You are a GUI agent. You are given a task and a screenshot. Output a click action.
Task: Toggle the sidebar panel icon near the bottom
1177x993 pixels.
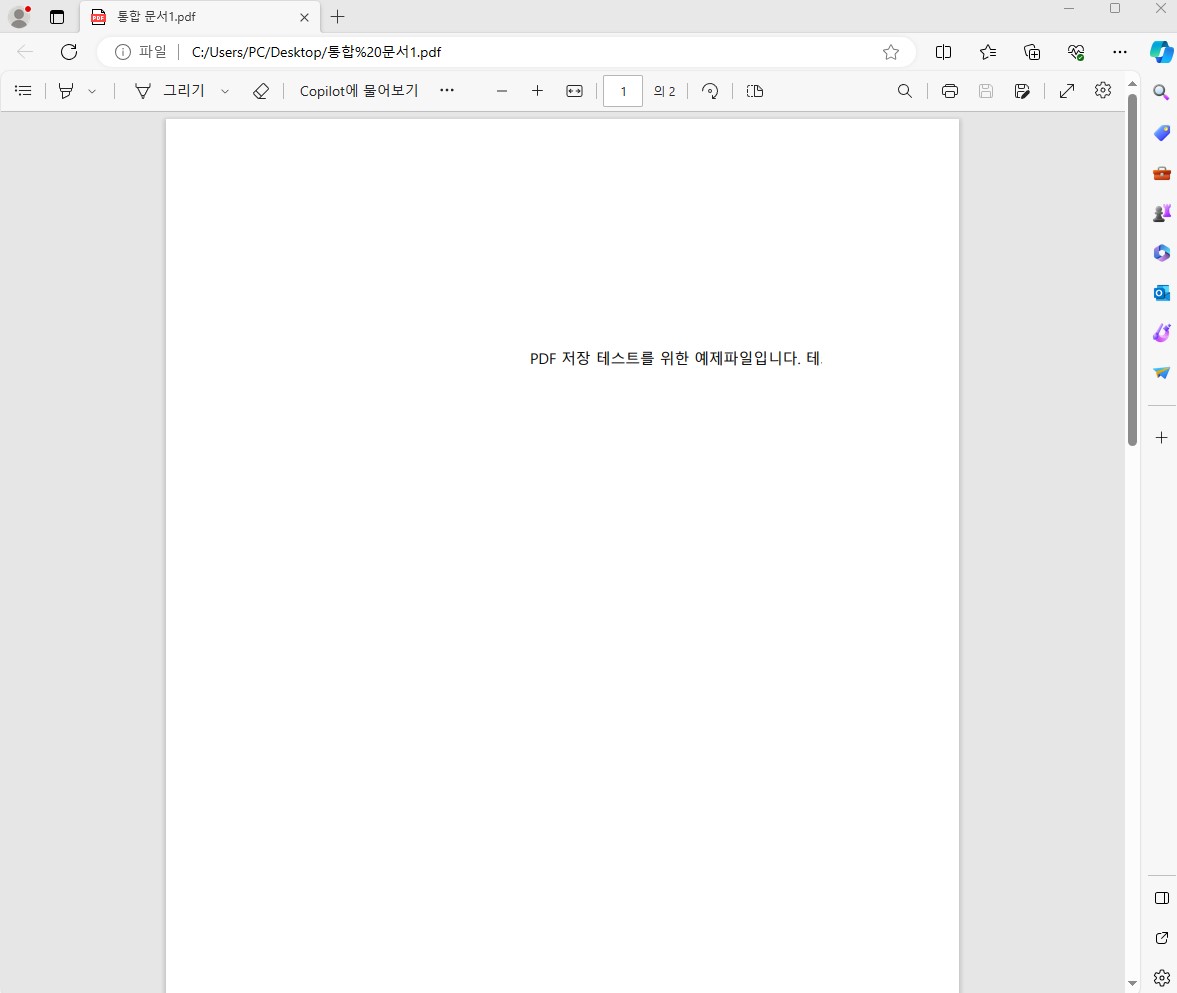point(1161,898)
